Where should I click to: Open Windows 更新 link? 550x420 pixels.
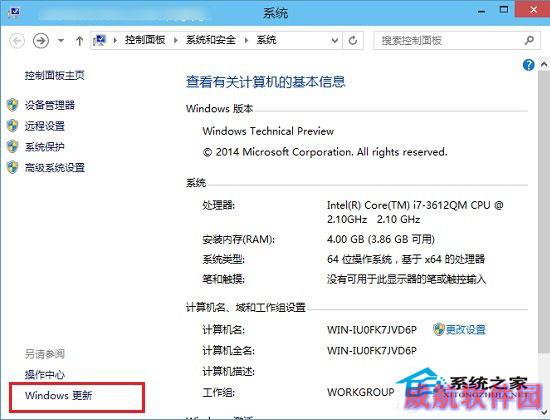tap(59, 396)
